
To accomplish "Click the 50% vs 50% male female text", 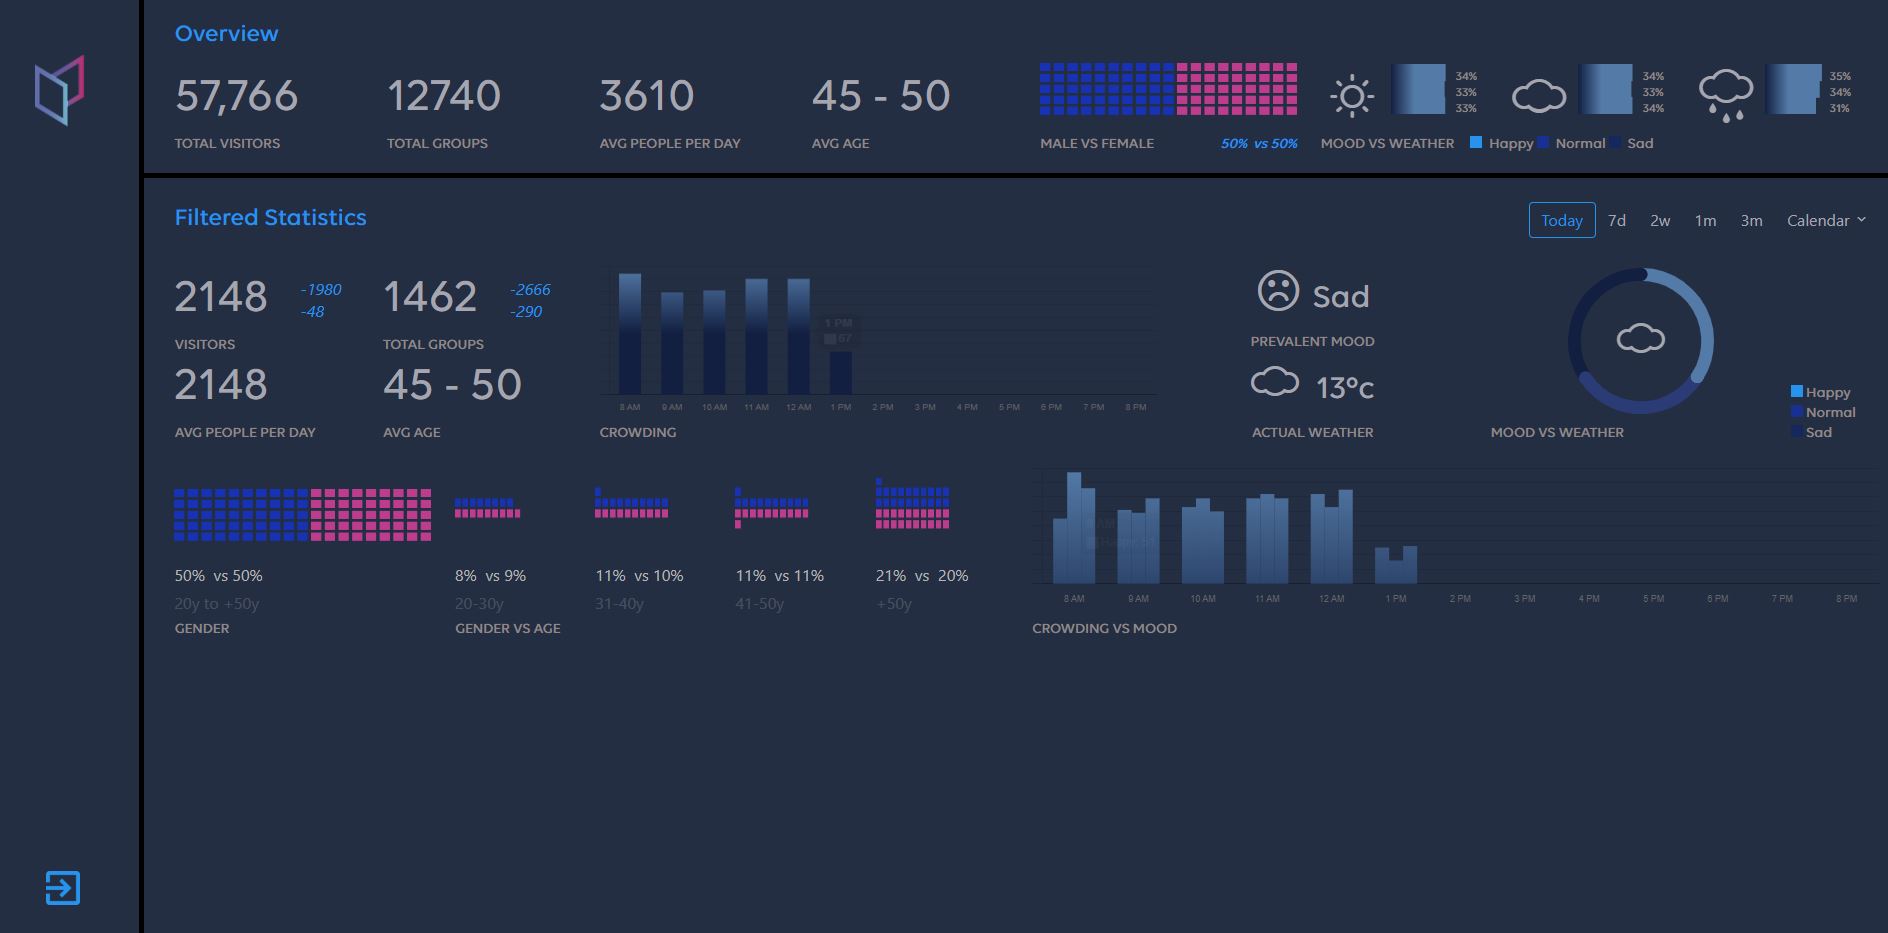I will (1259, 143).
